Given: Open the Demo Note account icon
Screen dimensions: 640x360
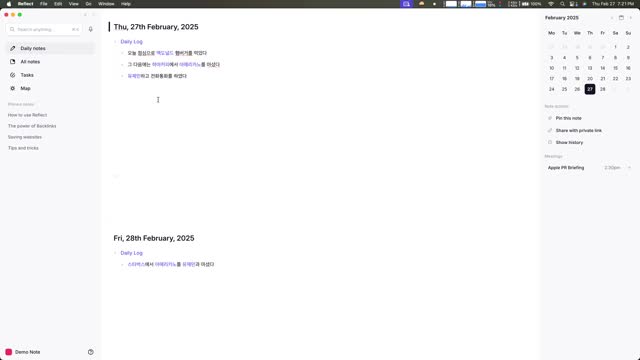Looking at the screenshot, I should 9,352.
